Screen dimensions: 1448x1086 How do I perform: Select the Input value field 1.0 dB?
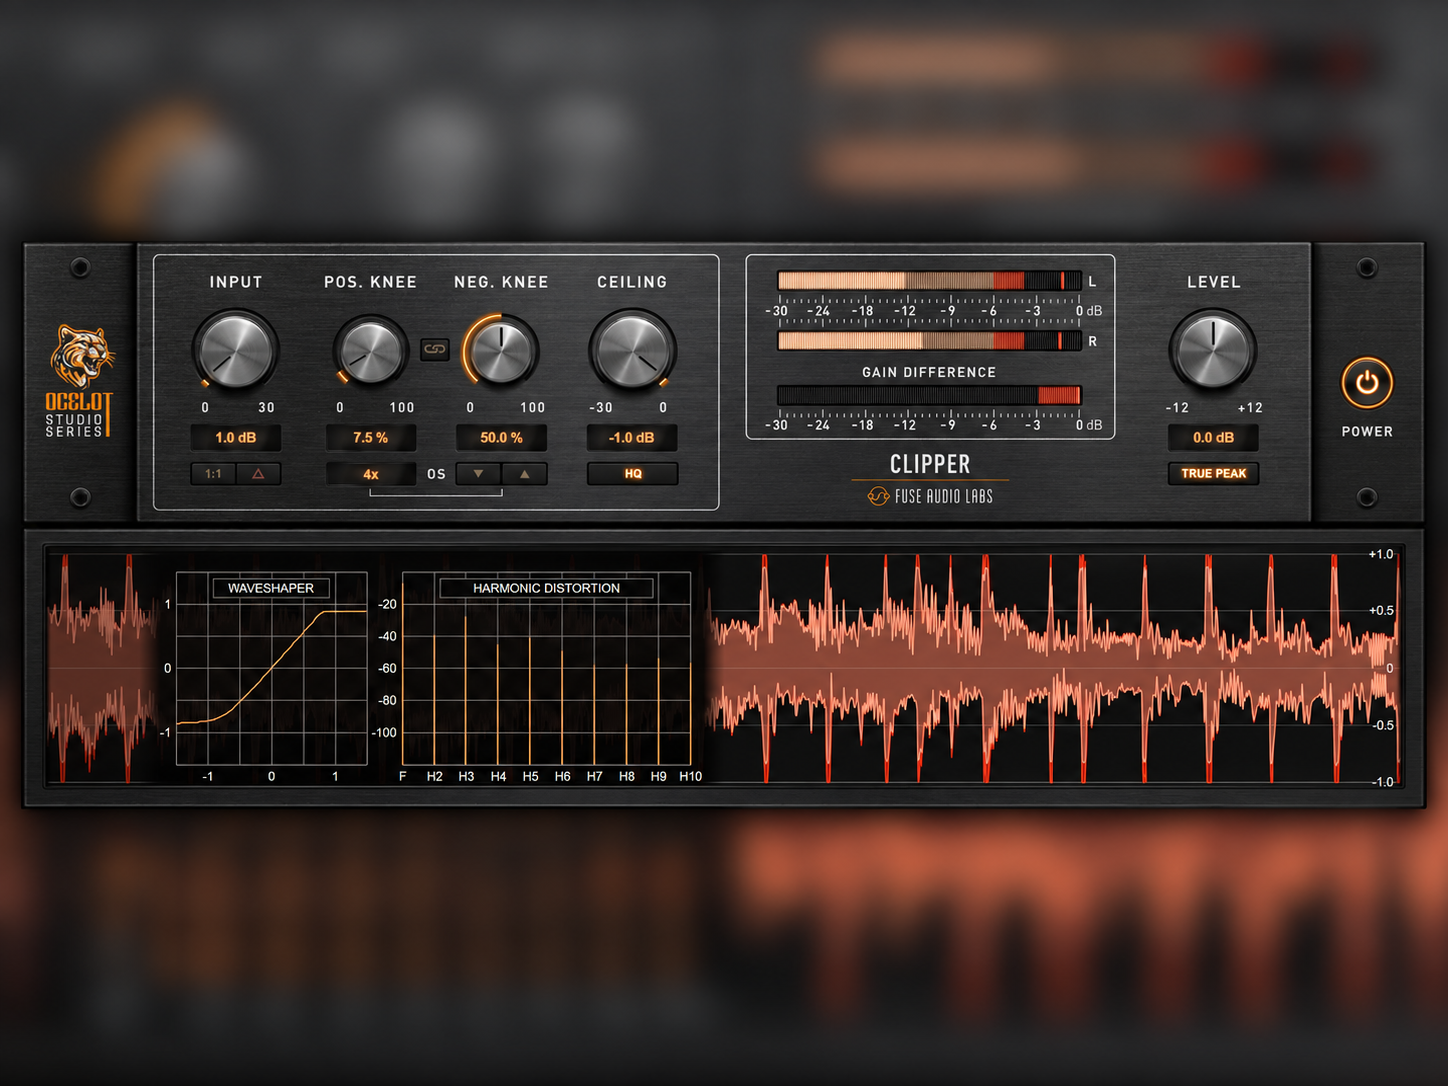[236, 438]
